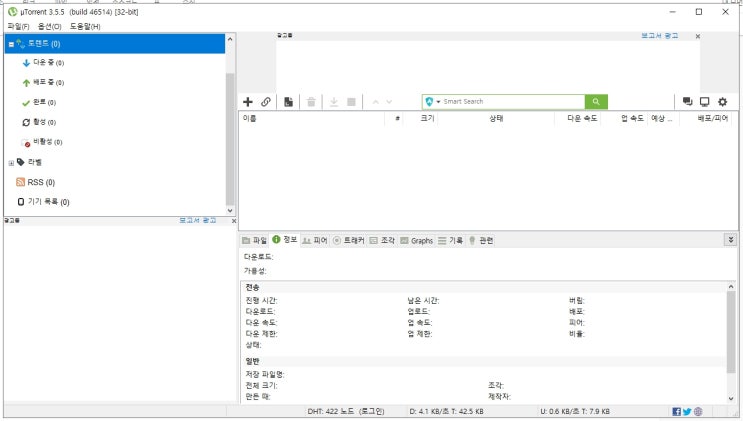Click detail pane scrollbar down arrow
Image resolution: width=743 pixels, height=421 pixels.
pos(731,399)
